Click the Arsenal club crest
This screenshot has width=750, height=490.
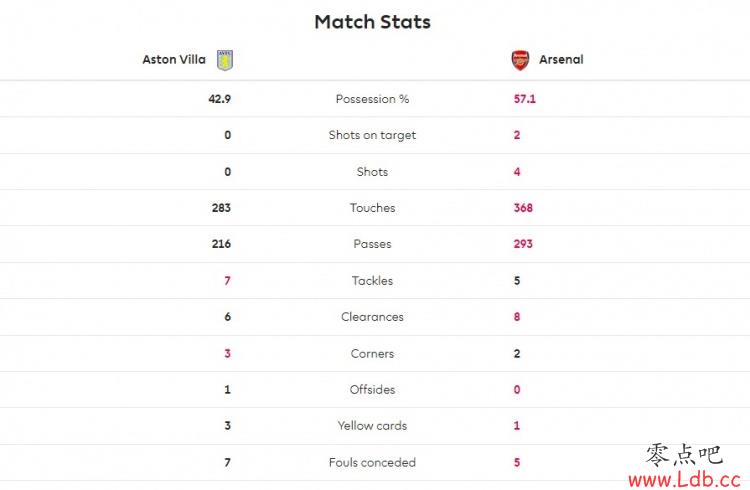[520, 60]
